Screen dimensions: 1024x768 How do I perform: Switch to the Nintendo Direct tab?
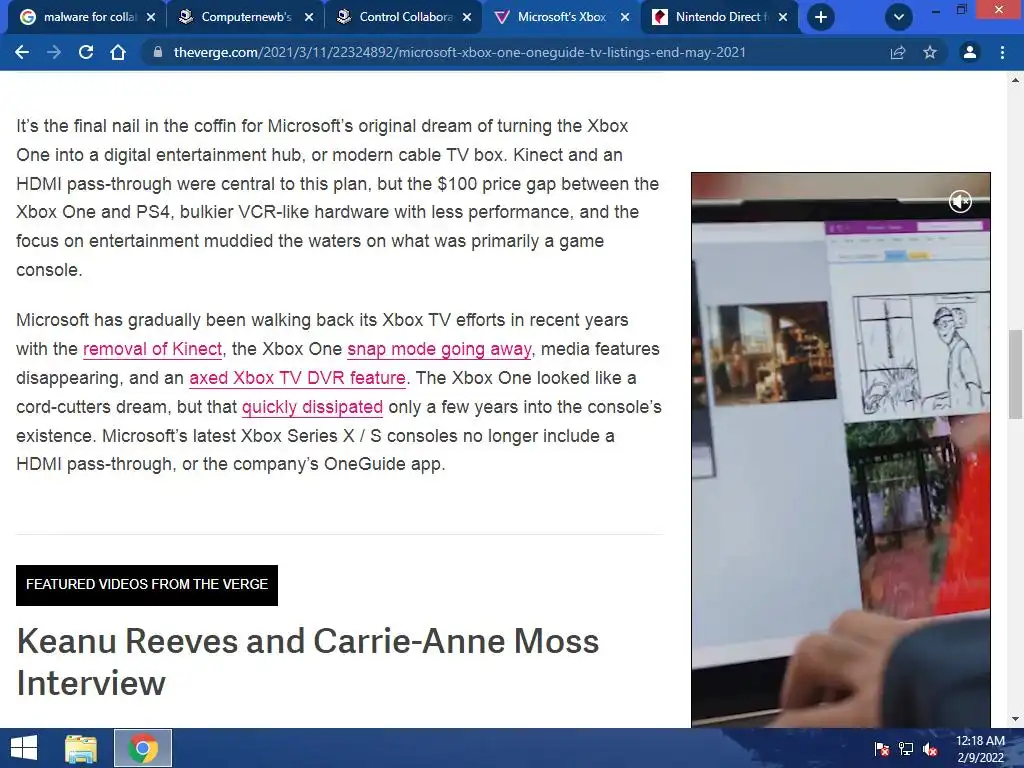[x=719, y=17]
